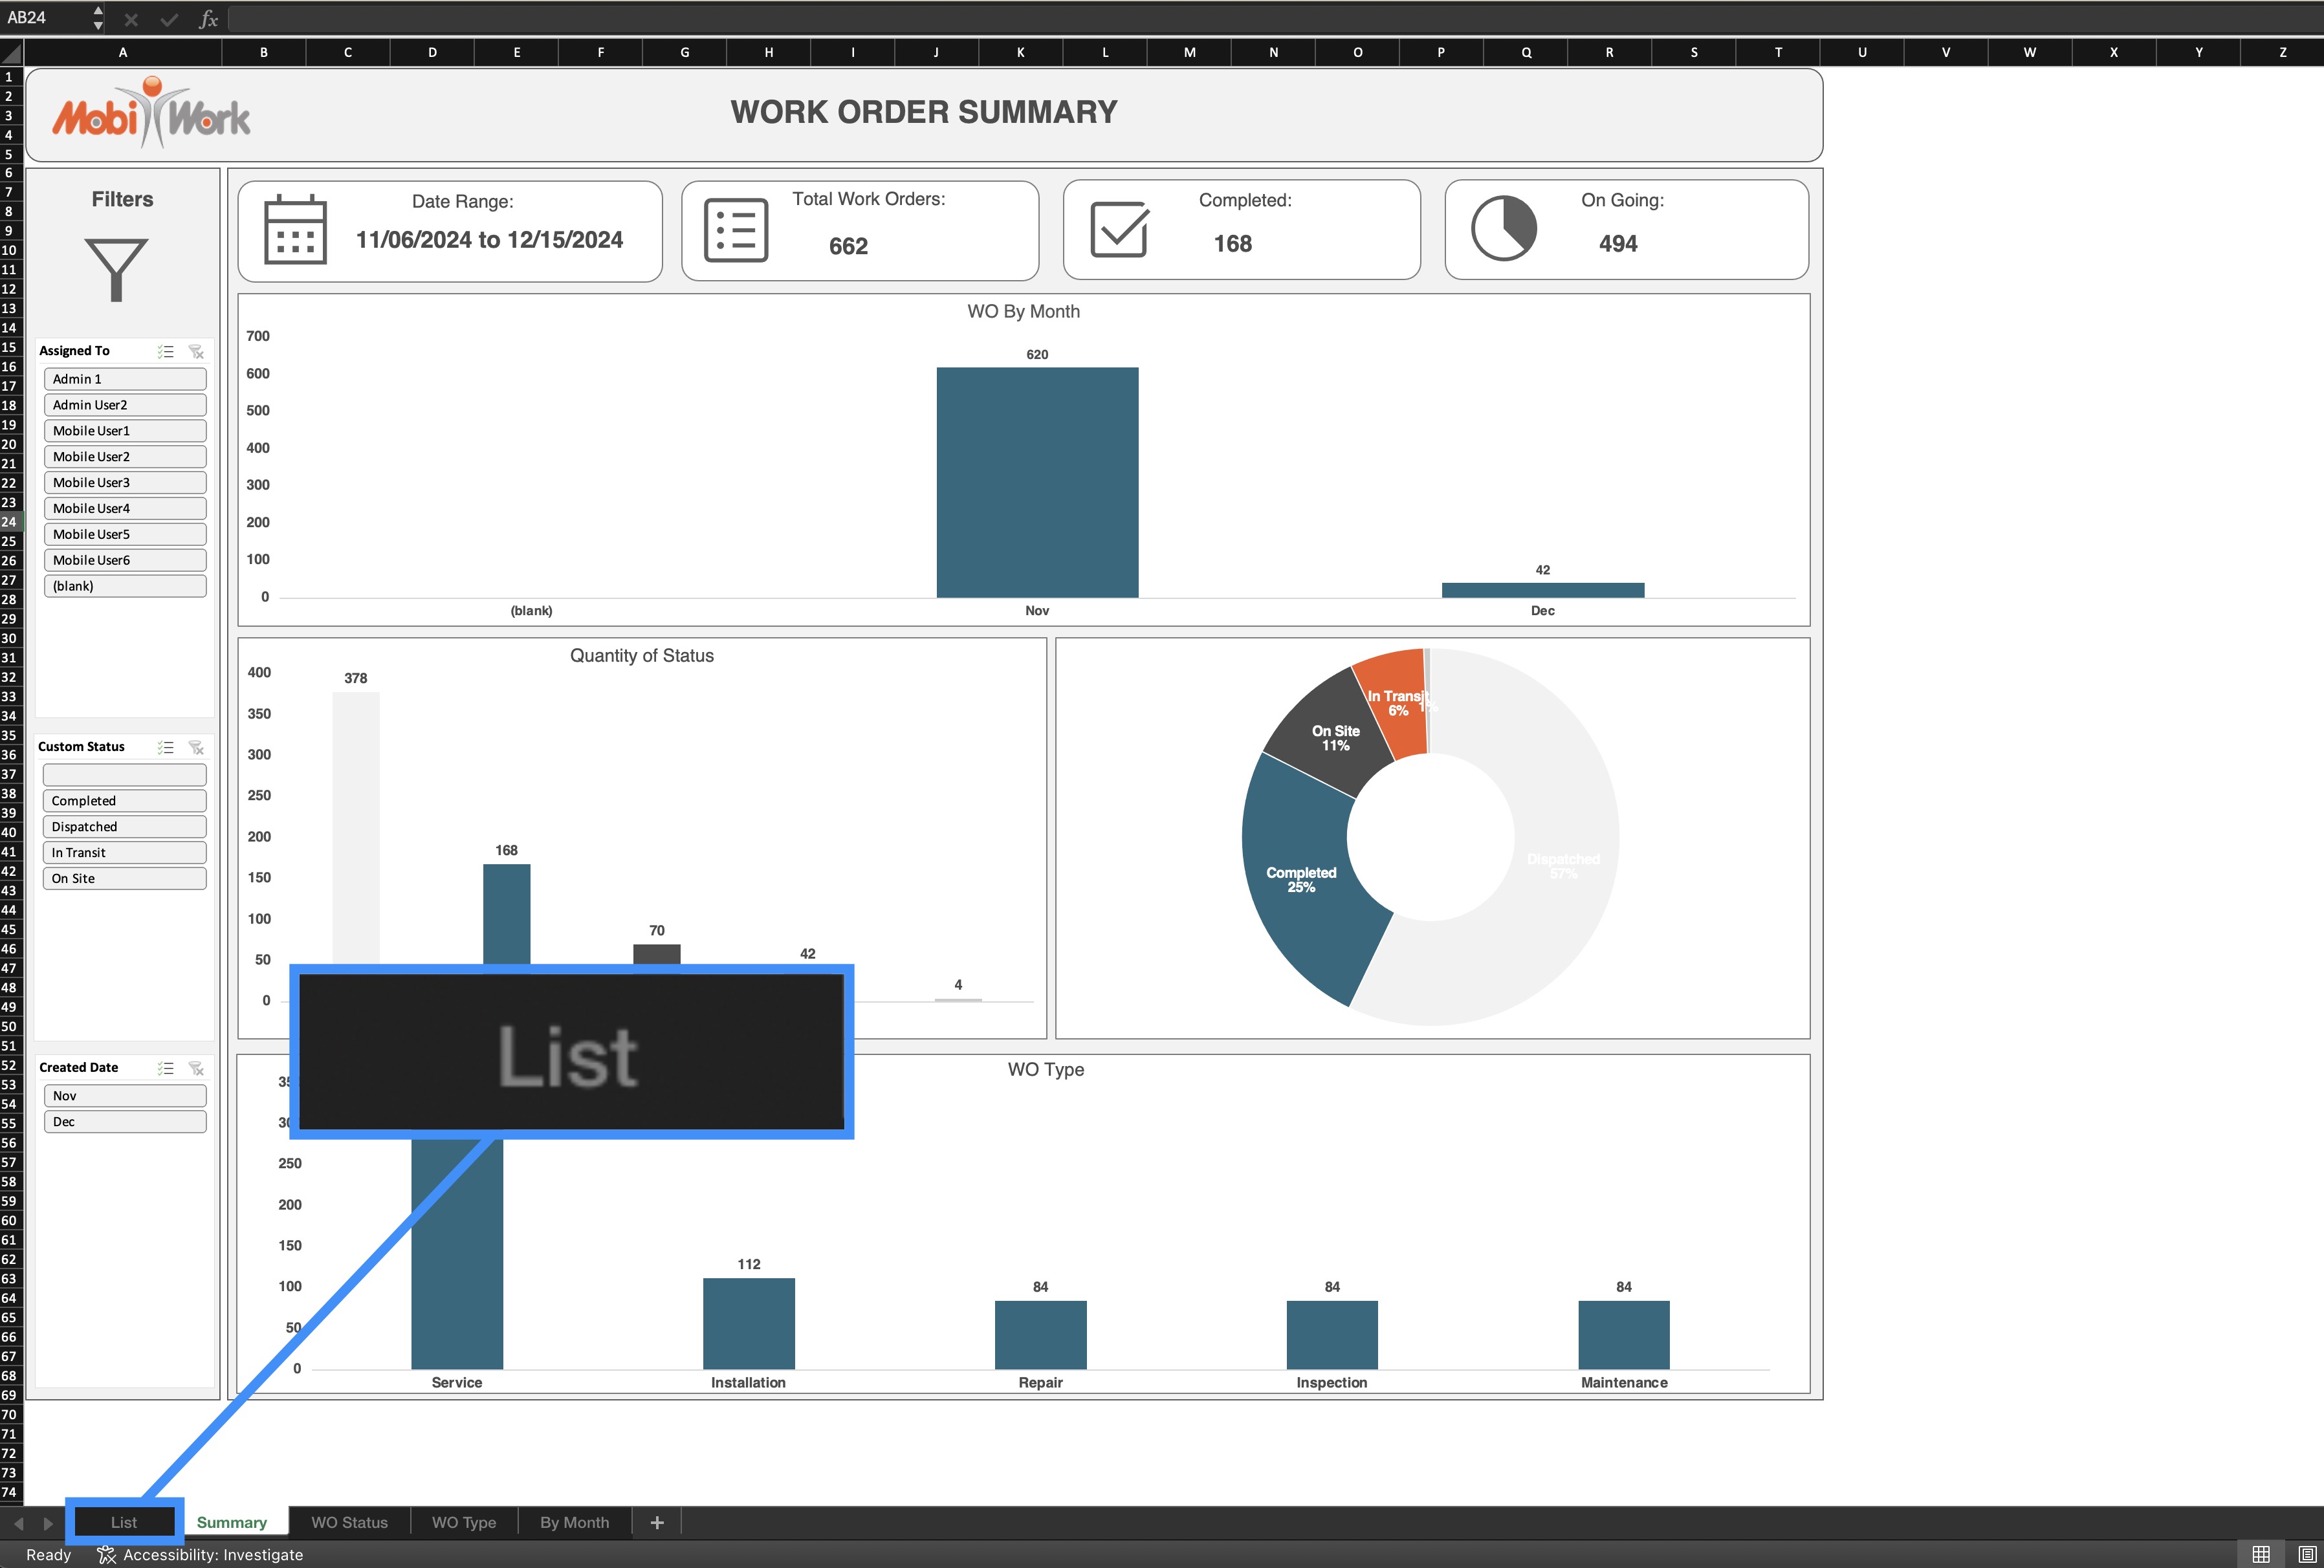Select the In Transit slicer button

(124, 853)
